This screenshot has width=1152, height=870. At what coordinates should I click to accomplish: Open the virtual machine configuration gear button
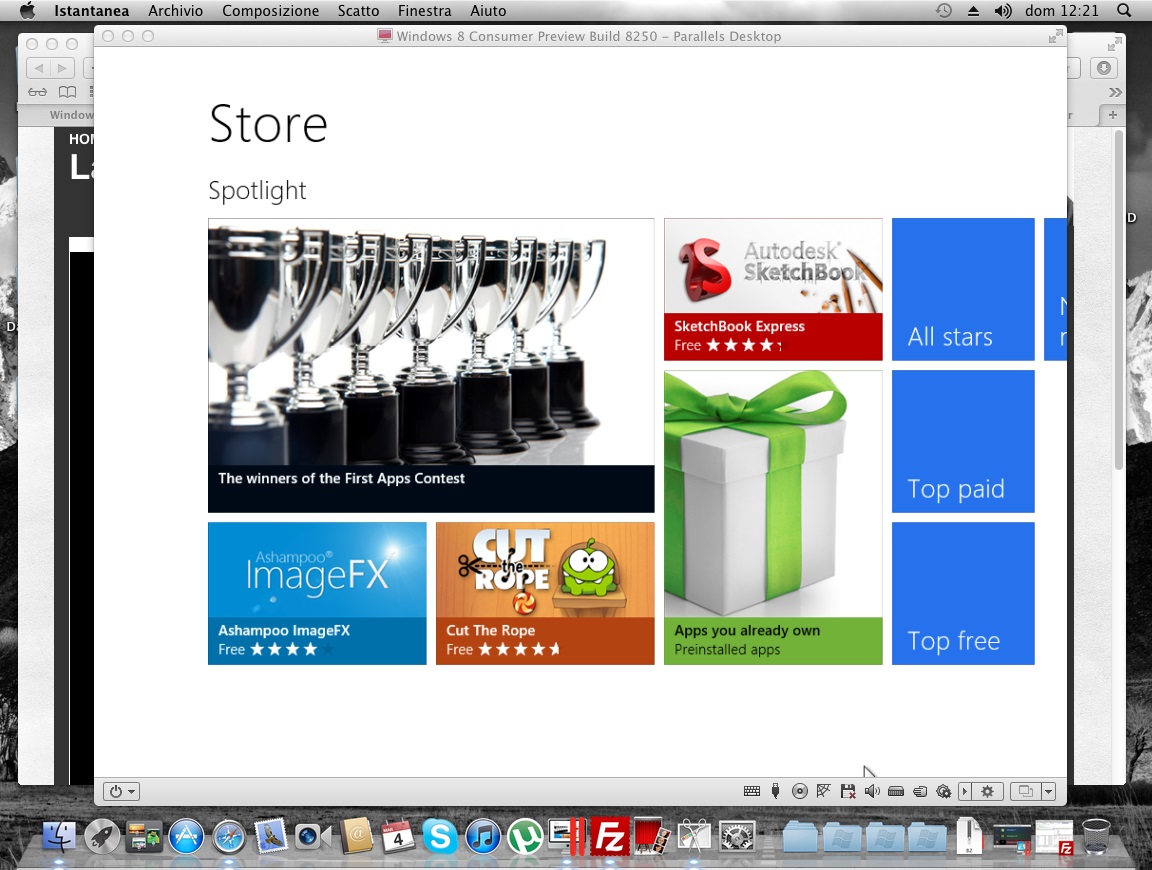pos(988,791)
